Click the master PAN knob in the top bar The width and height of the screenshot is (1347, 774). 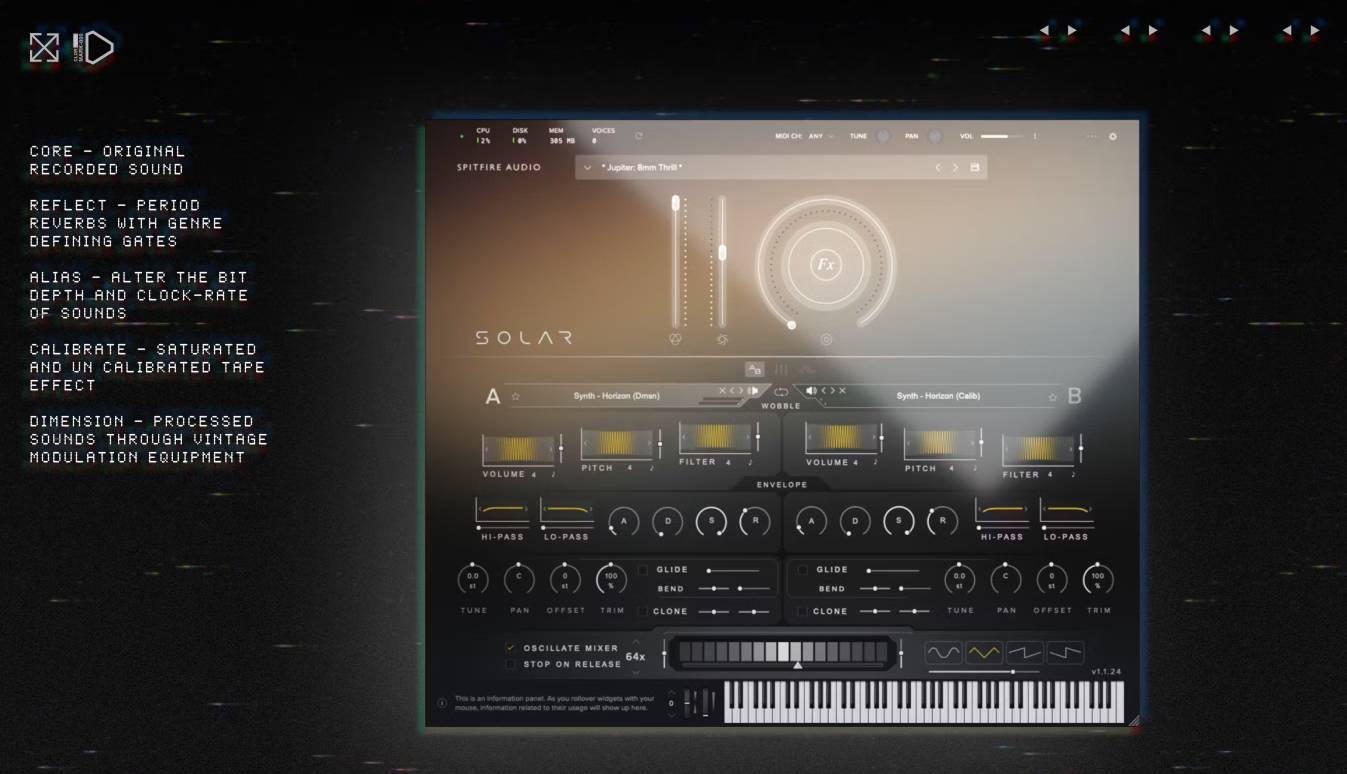tap(935, 136)
